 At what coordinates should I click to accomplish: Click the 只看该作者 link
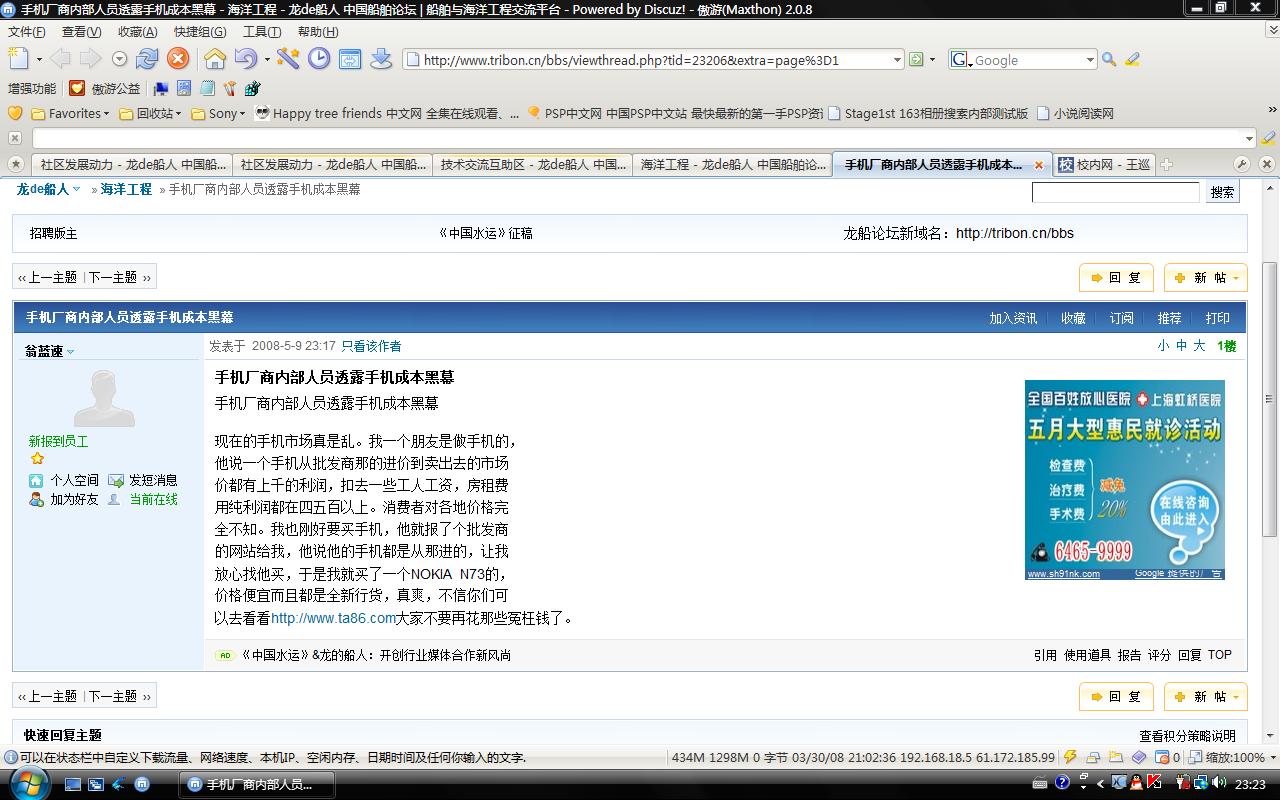coord(371,346)
